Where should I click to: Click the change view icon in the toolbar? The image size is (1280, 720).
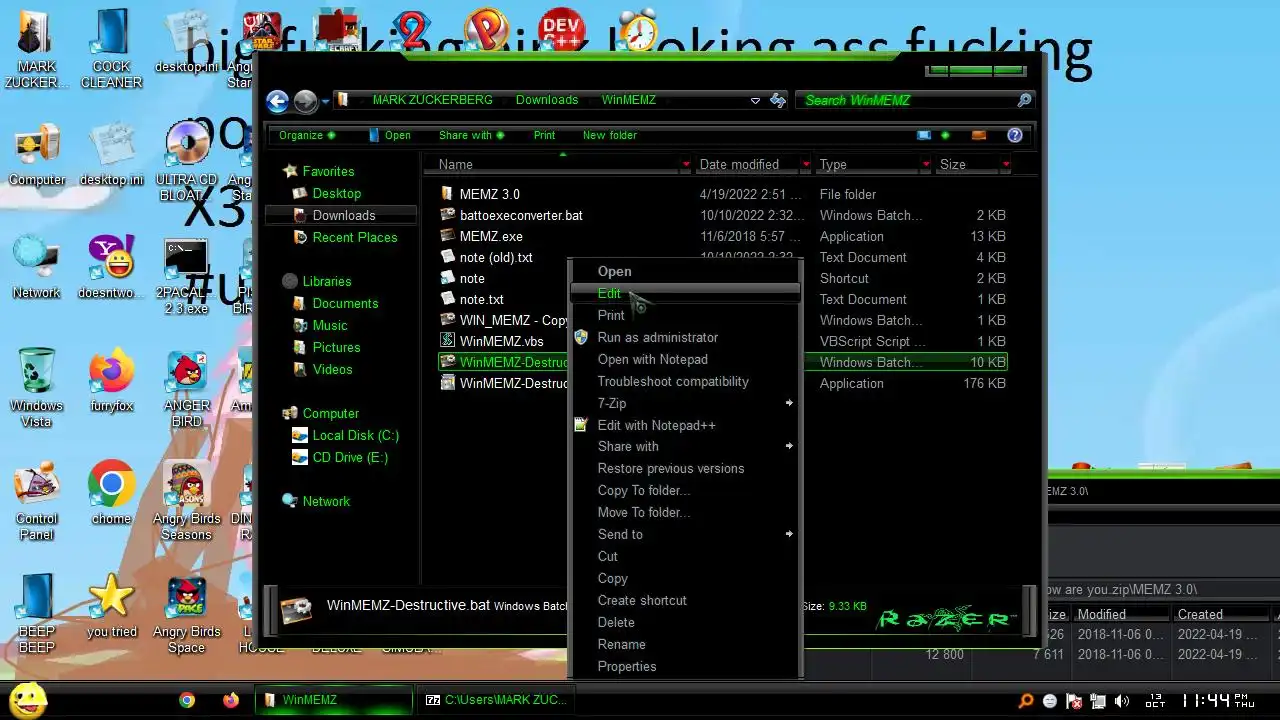click(x=924, y=135)
